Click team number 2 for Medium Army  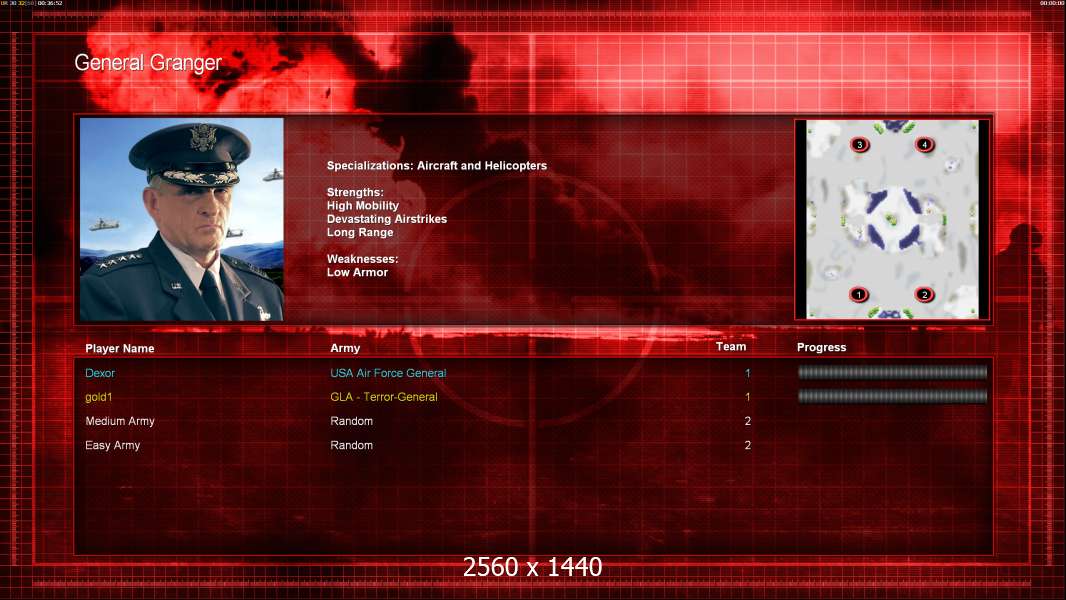click(x=748, y=421)
